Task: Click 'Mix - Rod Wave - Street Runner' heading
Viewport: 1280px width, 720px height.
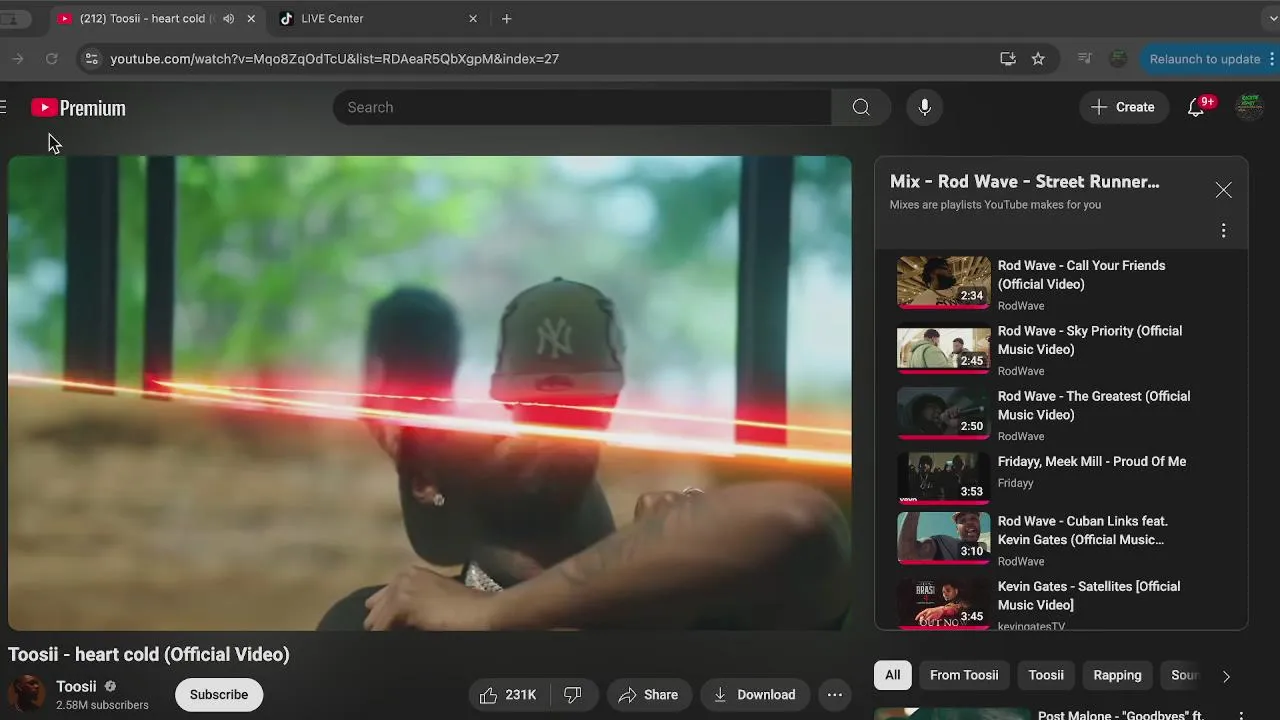Action: point(1025,182)
